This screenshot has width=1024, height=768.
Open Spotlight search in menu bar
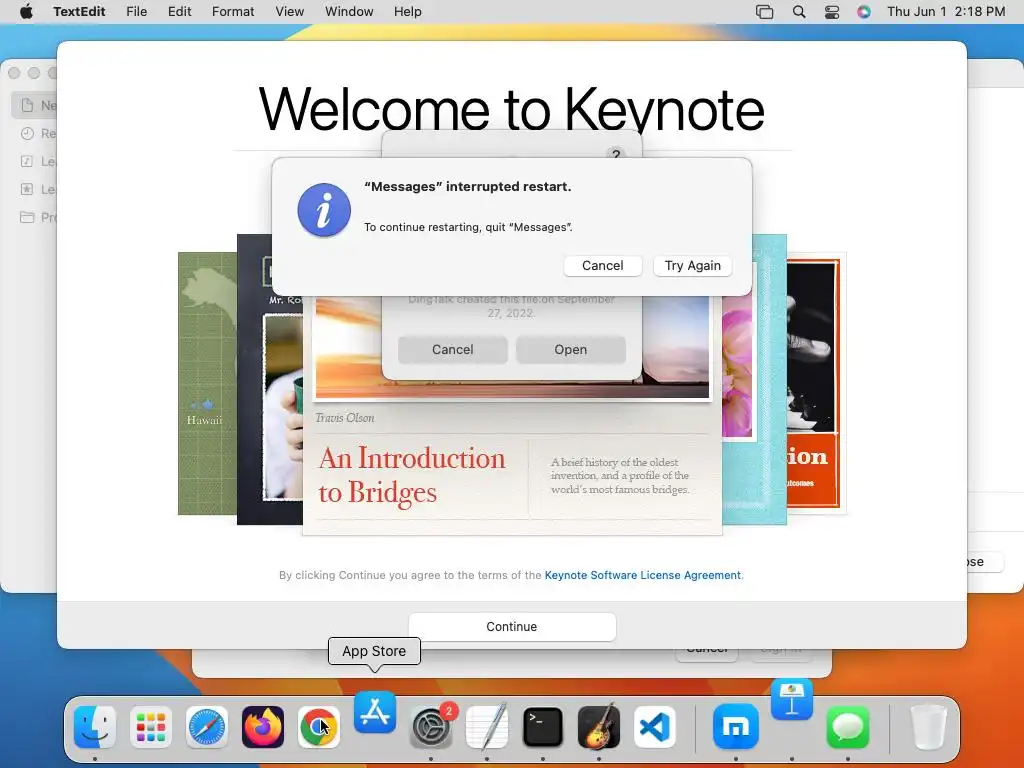coord(799,12)
